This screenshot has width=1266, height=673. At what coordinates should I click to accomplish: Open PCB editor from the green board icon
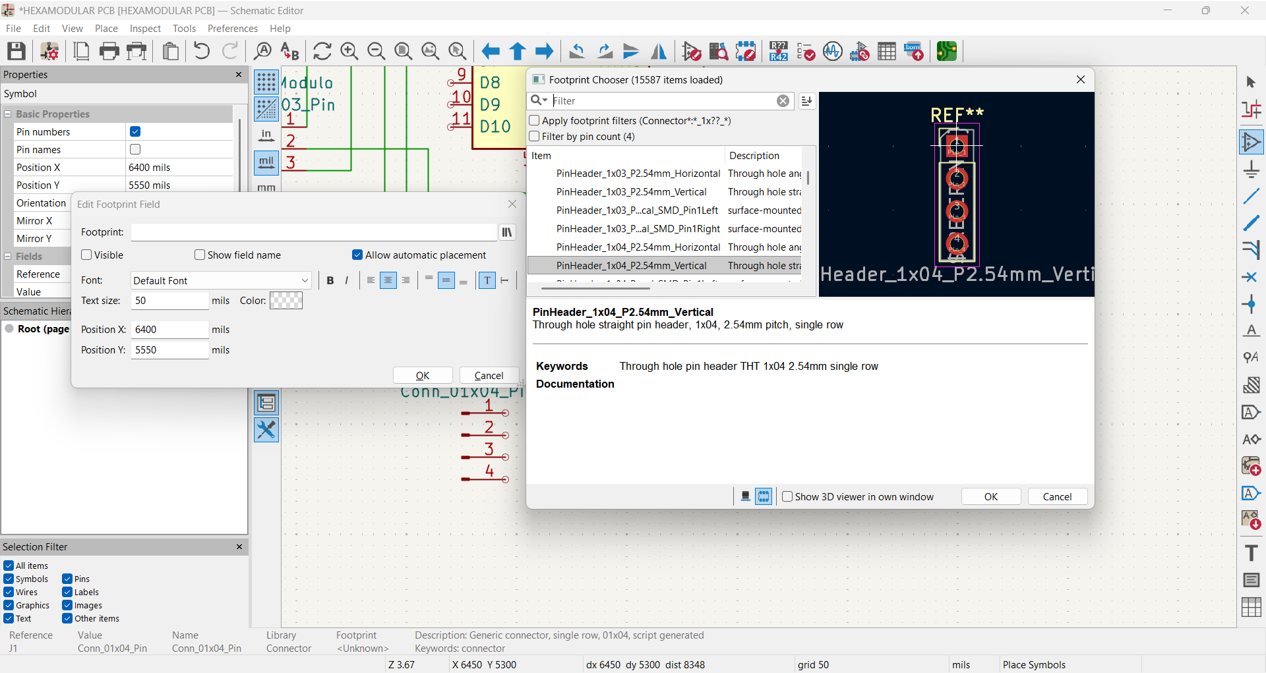[x=947, y=51]
